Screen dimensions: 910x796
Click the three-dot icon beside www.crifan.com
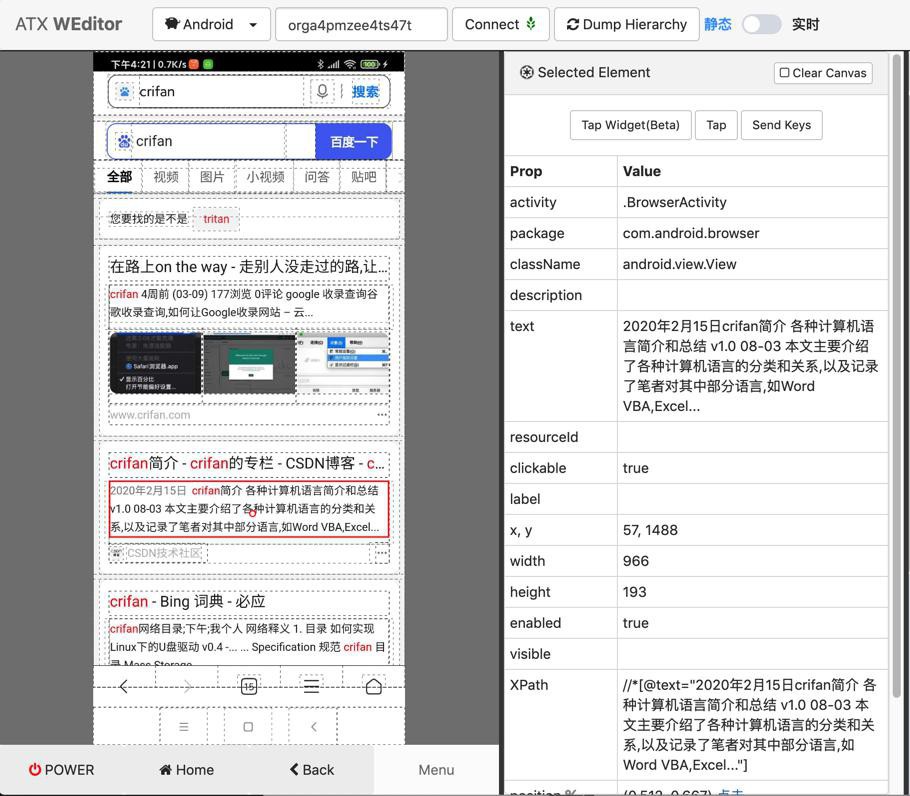[x=381, y=415]
